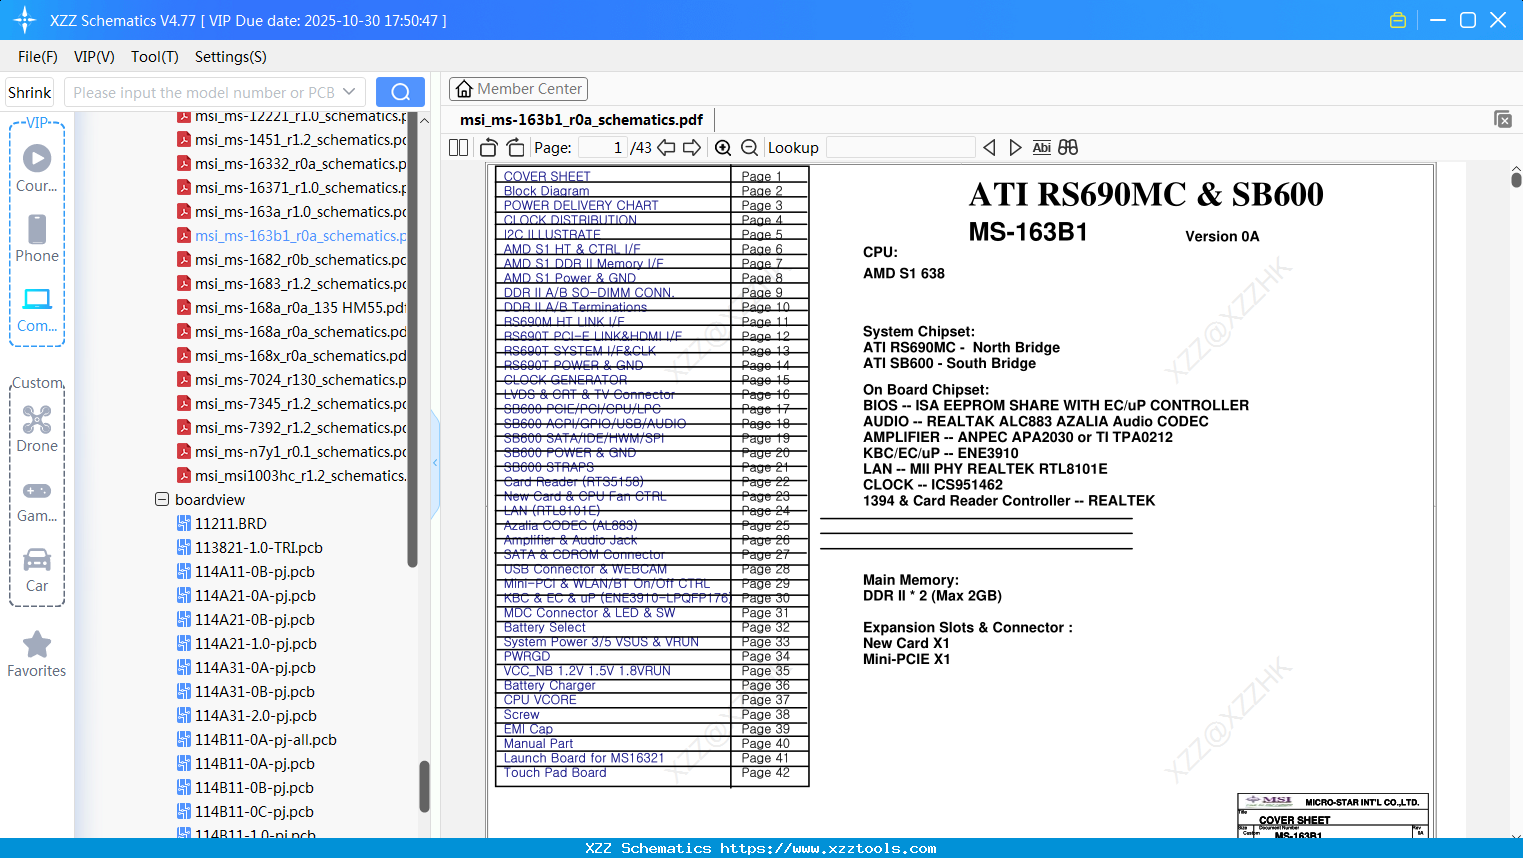Viewport: 1523px width, 858px height.
Task: Go to the next page arrow
Action: 692,148
